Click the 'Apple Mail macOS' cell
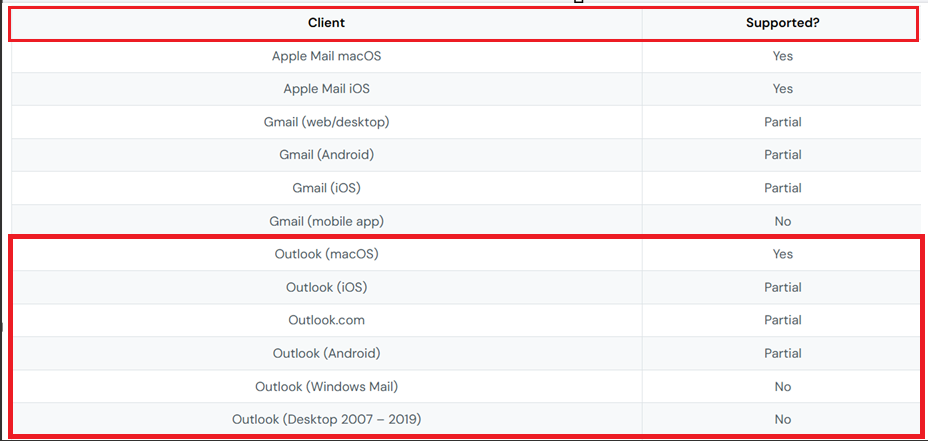 pyautogui.click(x=327, y=56)
